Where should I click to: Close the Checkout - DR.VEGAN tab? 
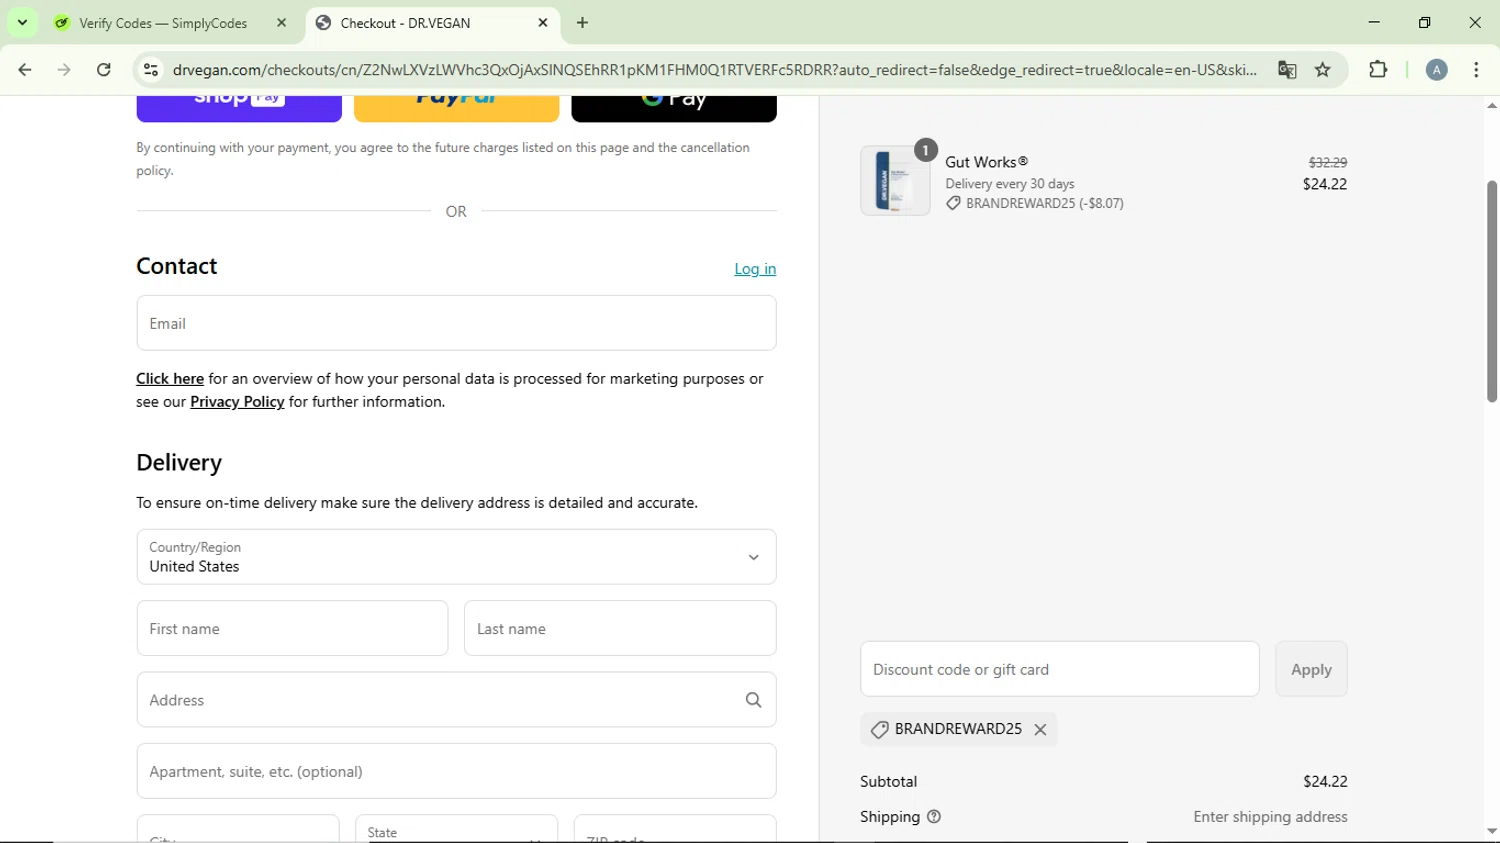[x=543, y=23]
